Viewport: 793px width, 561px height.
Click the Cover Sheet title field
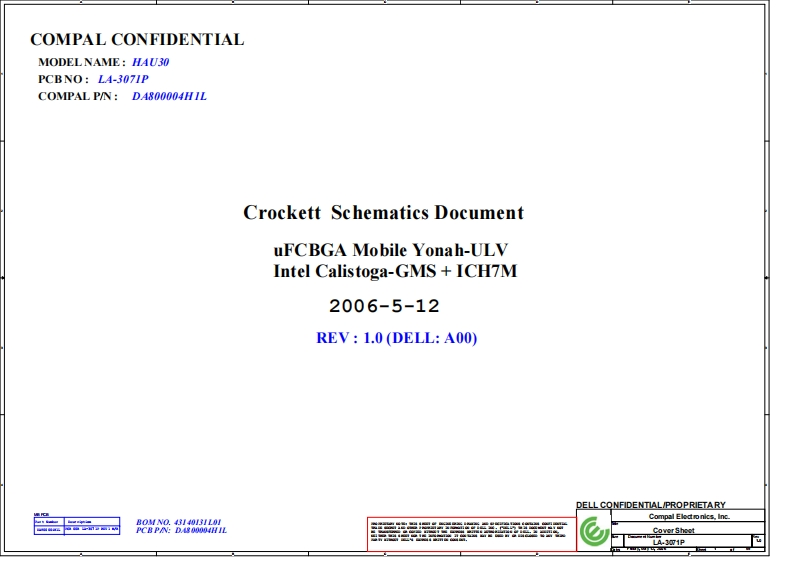(x=675, y=530)
